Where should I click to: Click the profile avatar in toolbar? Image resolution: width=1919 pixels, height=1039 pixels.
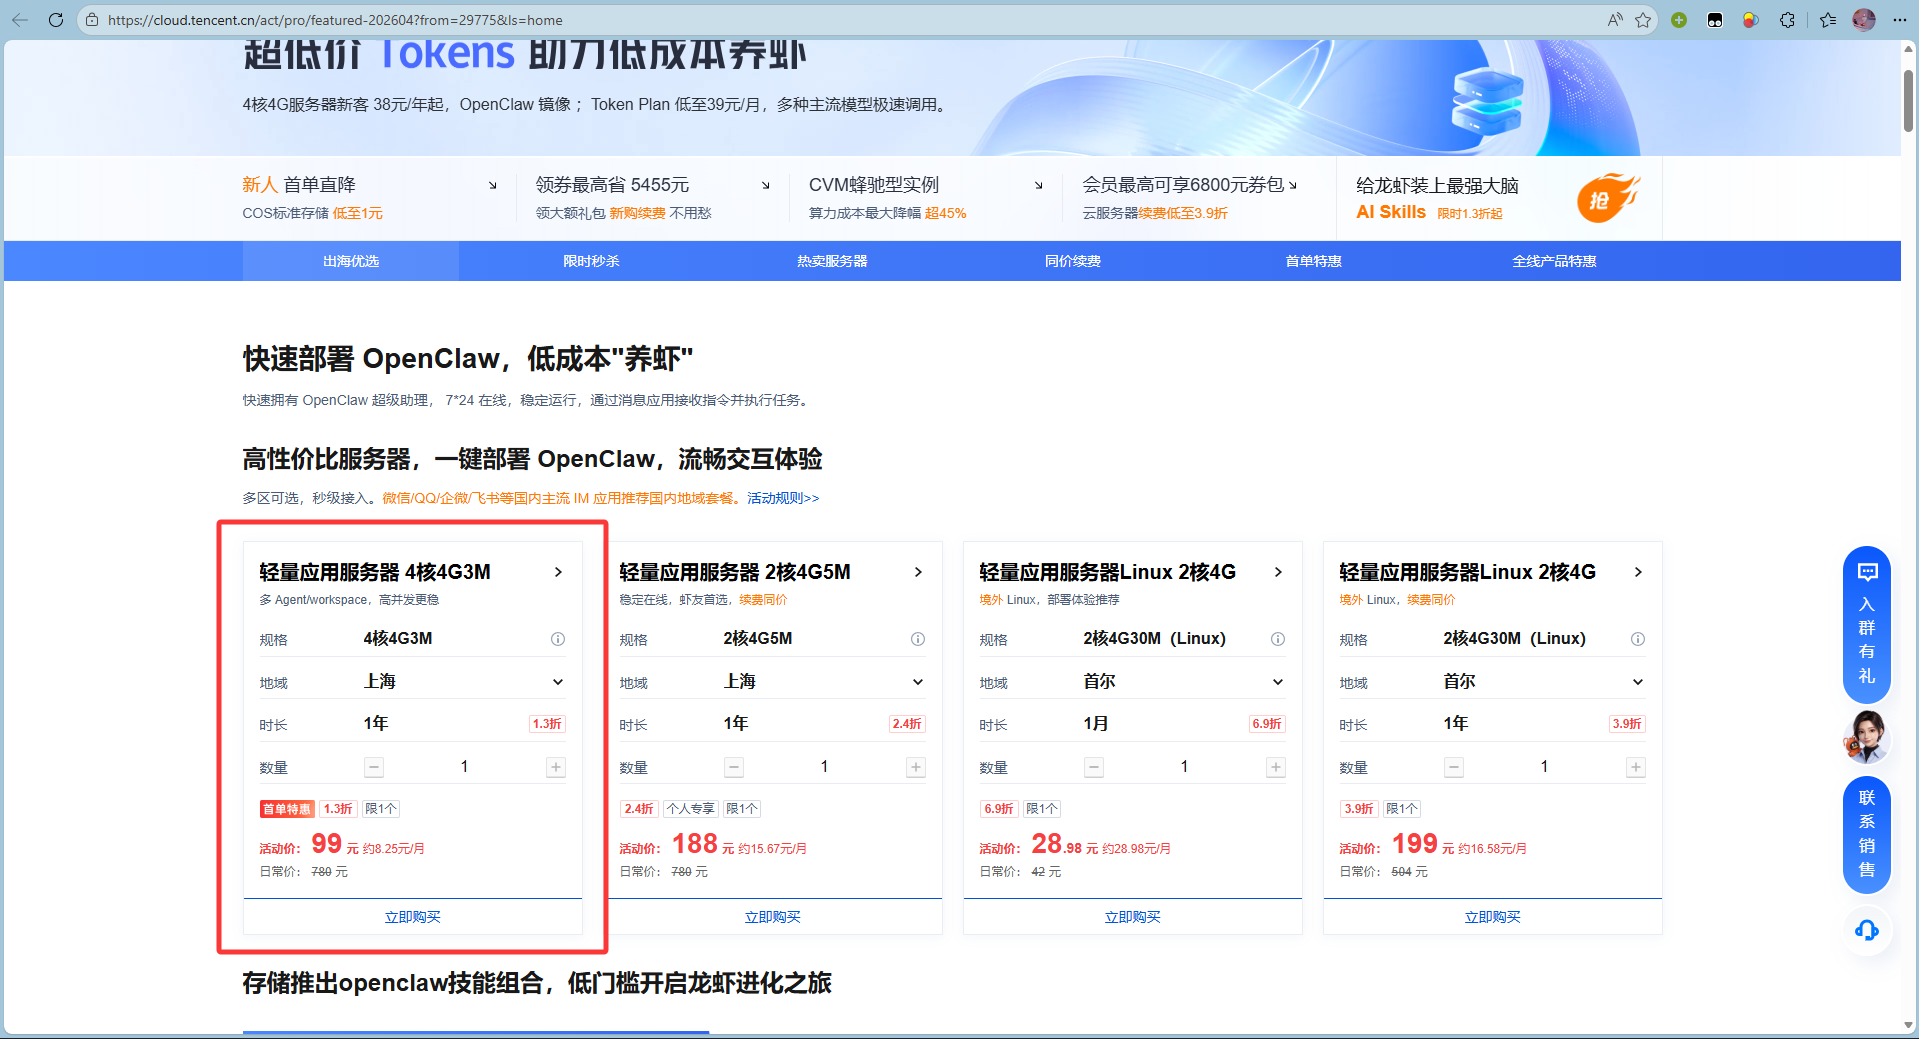point(1864,20)
